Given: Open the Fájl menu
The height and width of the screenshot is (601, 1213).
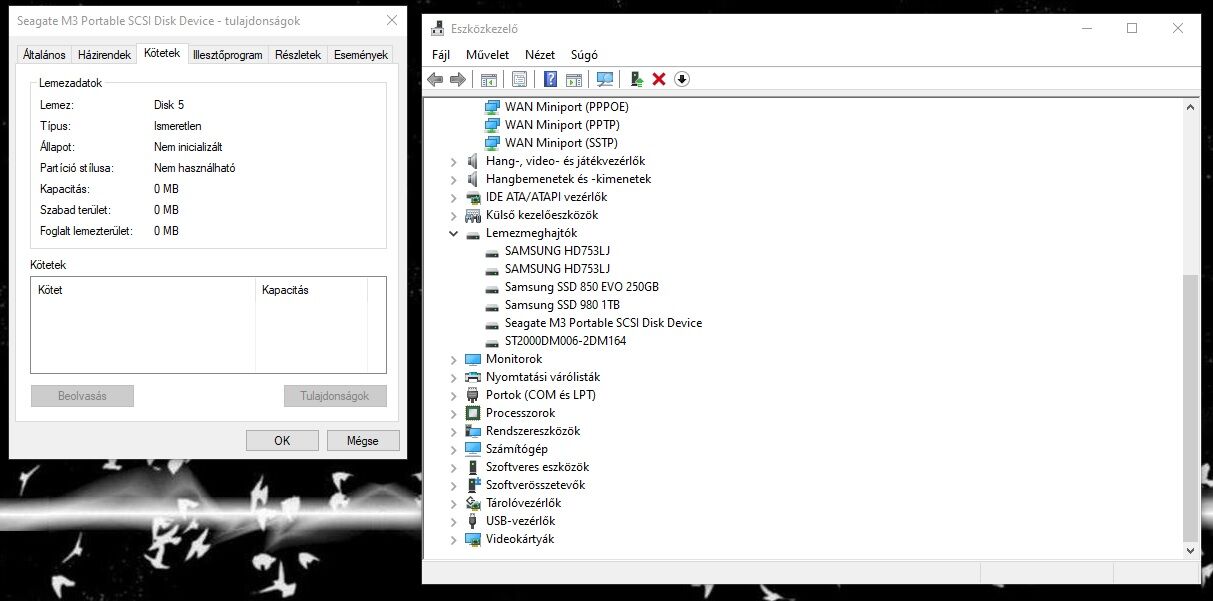Looking at the screenshot, I should [x=441, y=55].
